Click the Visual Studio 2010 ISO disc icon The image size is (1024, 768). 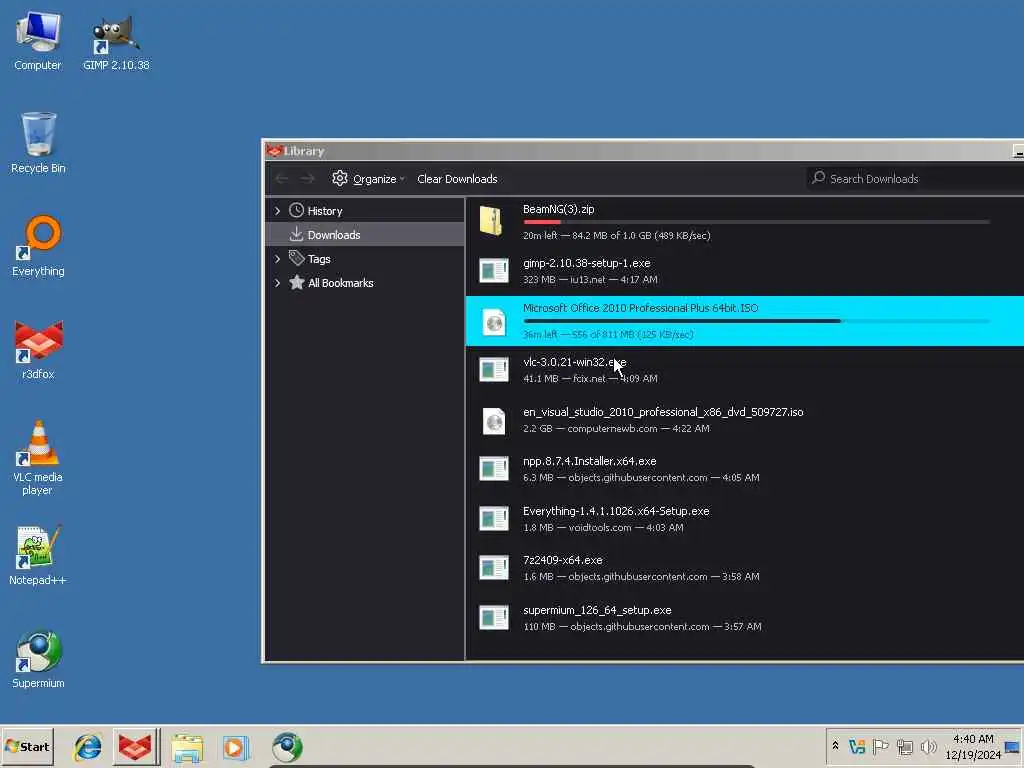(x=494, y=421)
